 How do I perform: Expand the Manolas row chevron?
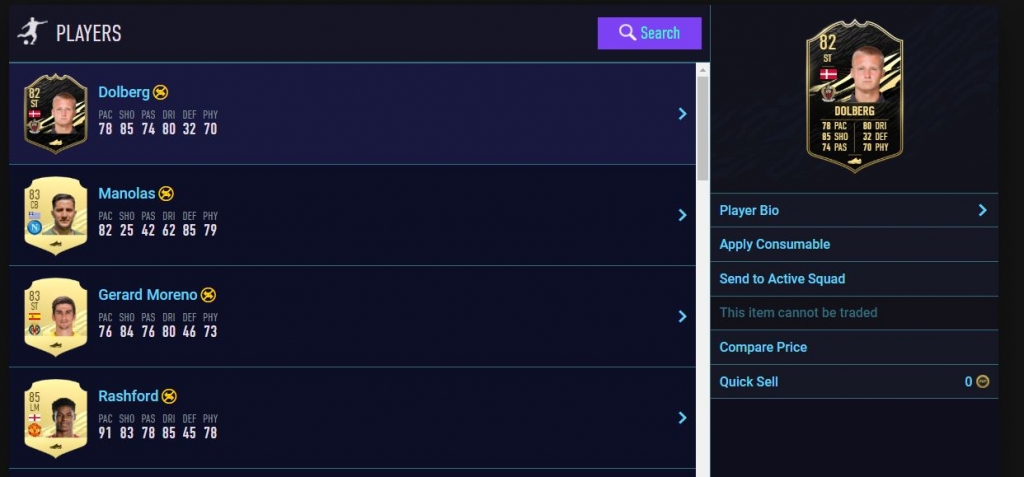(x=682, y=215)
